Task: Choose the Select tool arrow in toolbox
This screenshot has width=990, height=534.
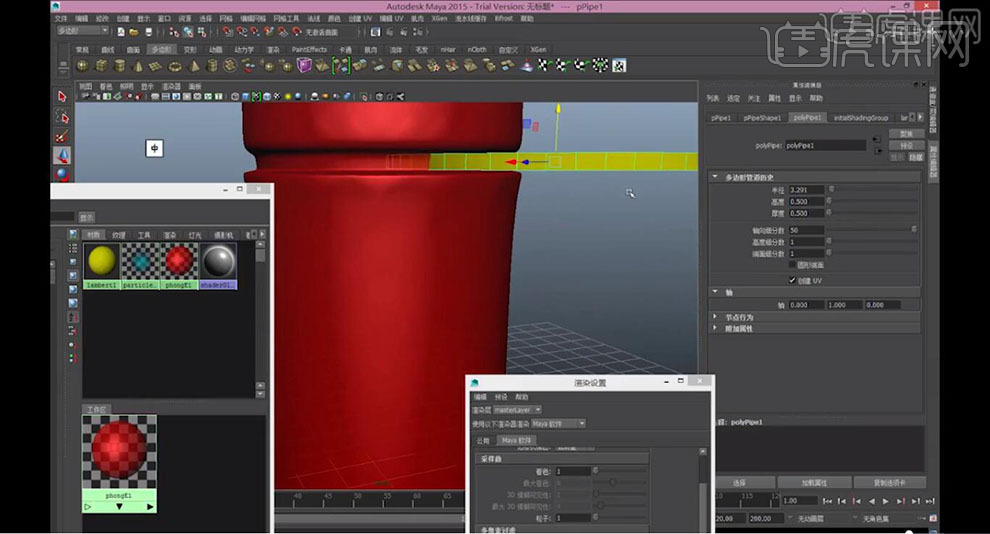Action: point(62,97)
